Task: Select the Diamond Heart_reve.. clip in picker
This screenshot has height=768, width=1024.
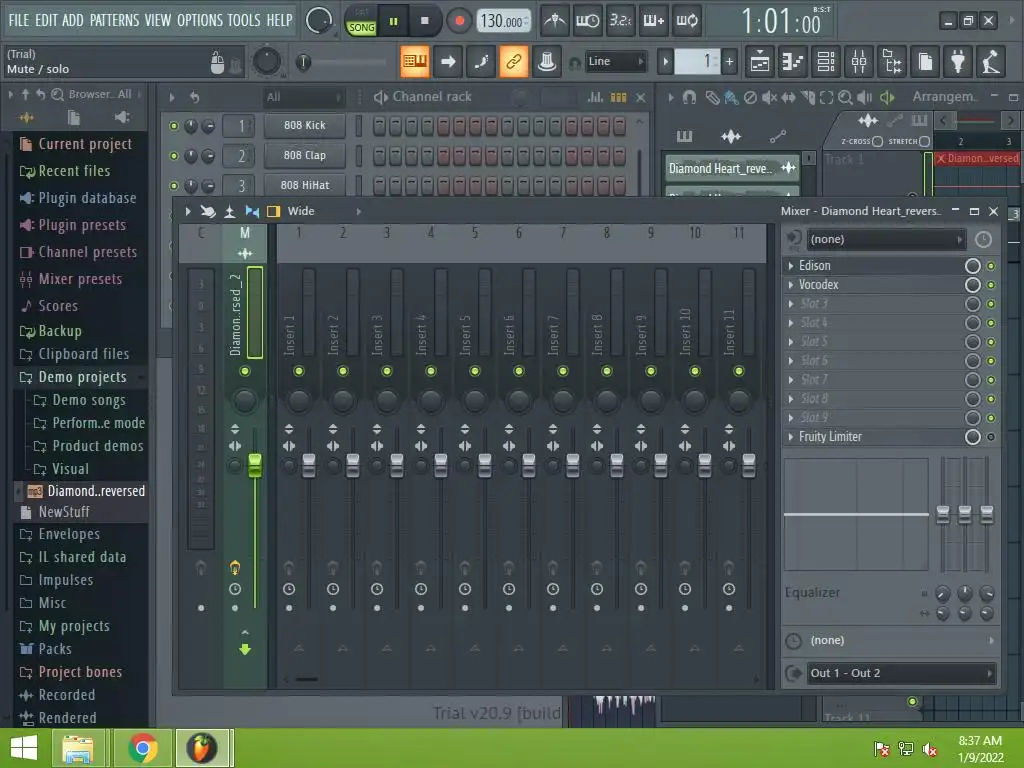Action: pyautogui.click(x=733, y=168)
